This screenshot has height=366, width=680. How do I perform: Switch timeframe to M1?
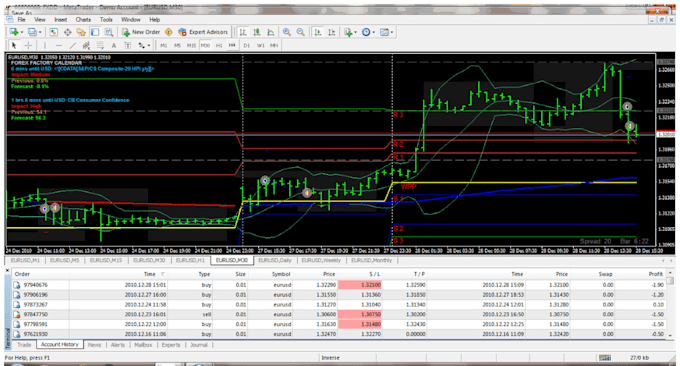click(x=163, y=45)
